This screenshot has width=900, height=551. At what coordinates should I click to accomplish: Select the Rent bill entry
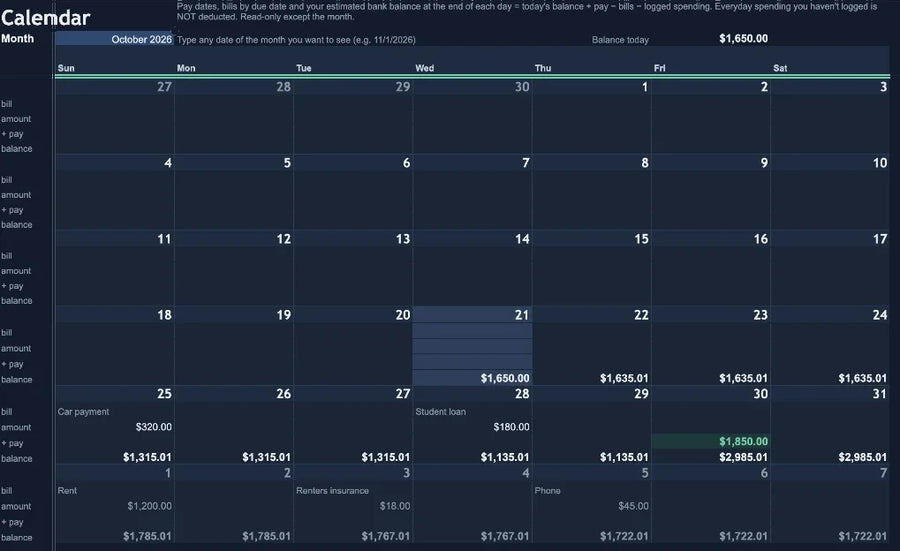click(x=67, y=491)
